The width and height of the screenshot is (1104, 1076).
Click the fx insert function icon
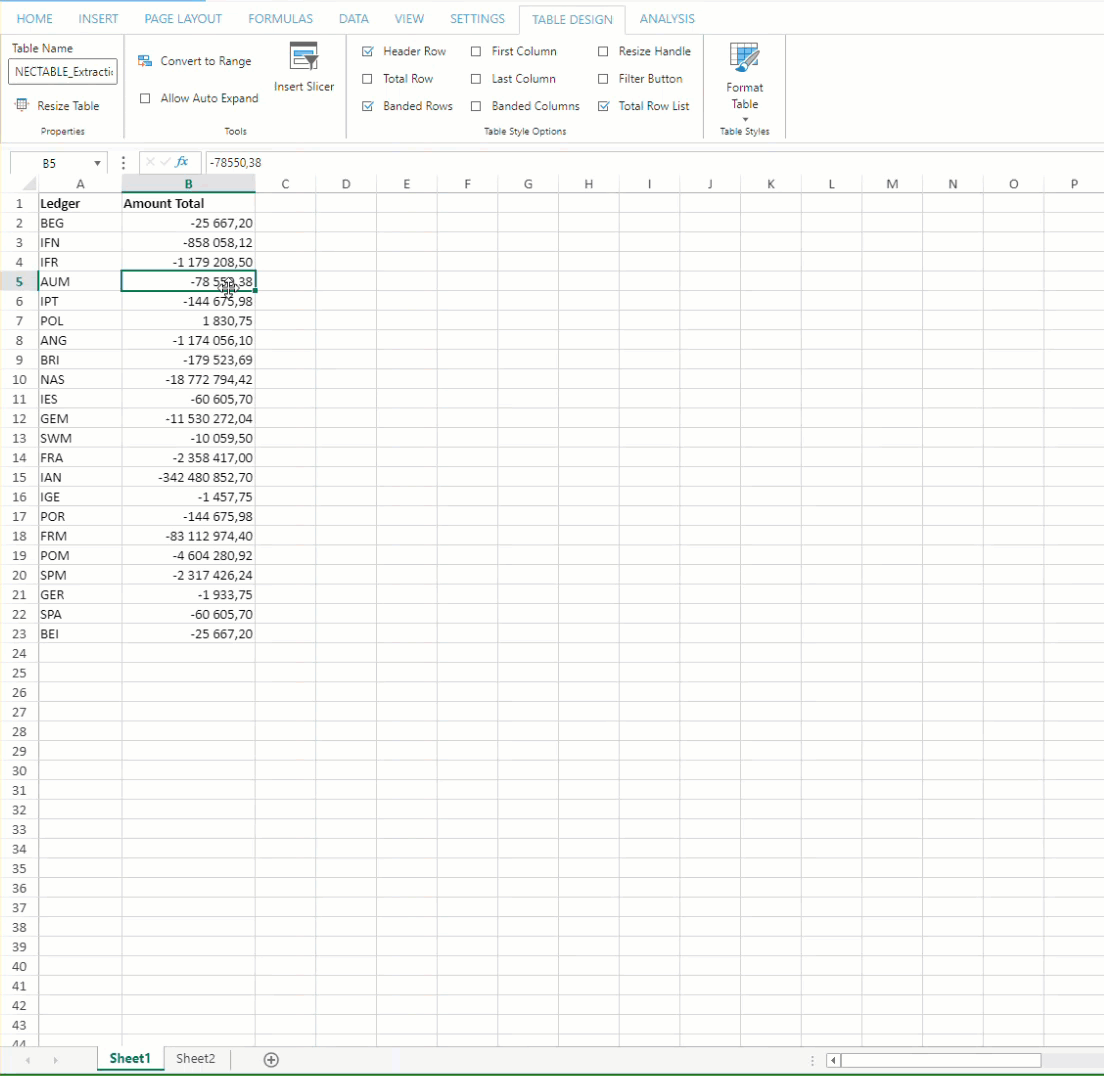(x=182, y=162)
